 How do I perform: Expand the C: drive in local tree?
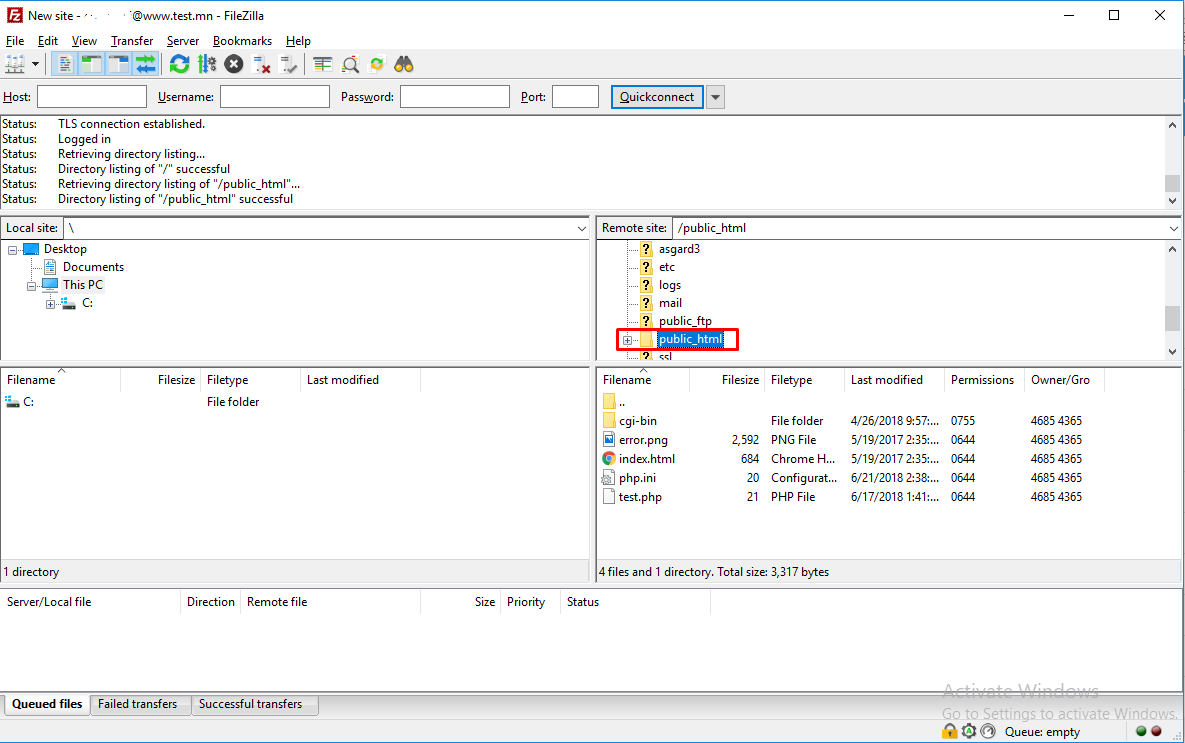(x=51, y=304)
